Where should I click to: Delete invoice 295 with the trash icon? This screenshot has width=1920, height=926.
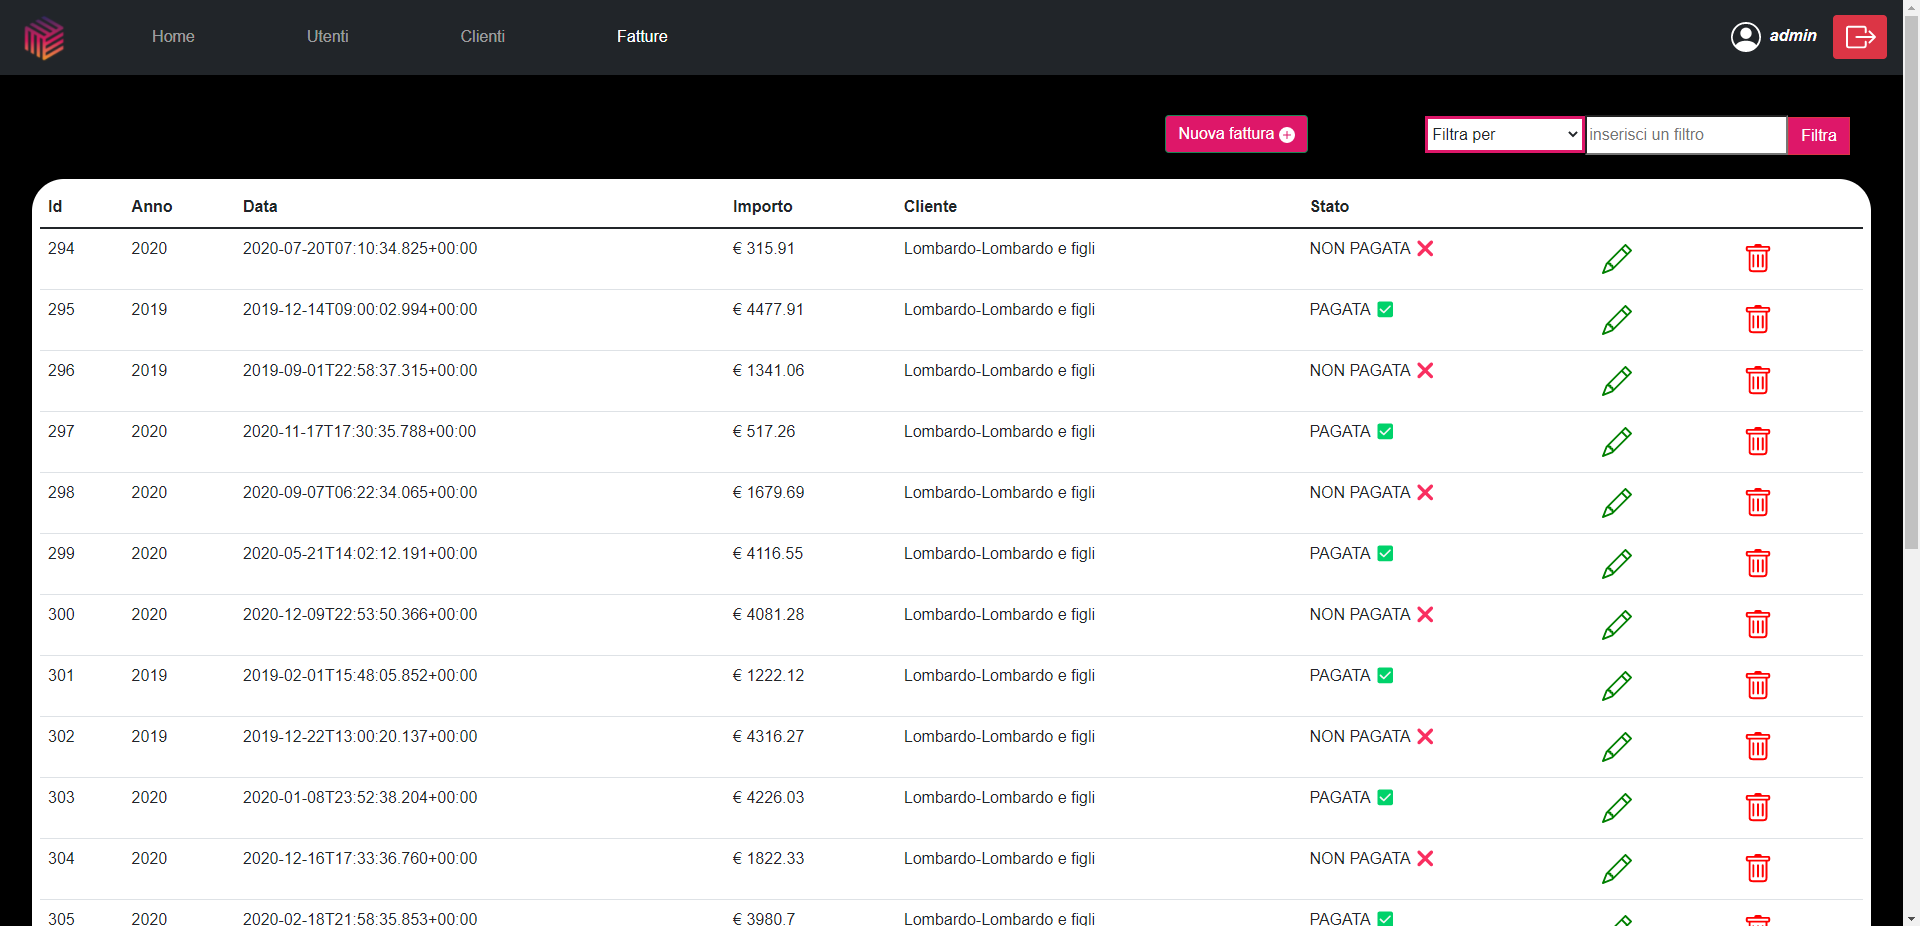[1758, 320]
